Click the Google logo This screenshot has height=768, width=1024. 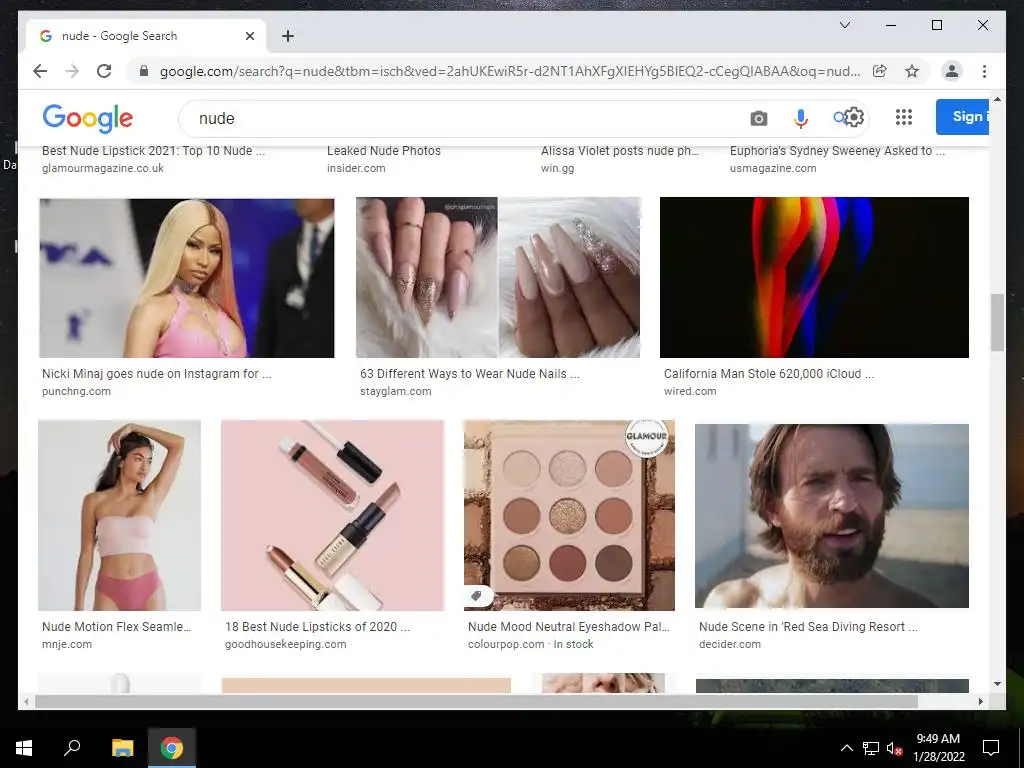click(x=88, y=118)
